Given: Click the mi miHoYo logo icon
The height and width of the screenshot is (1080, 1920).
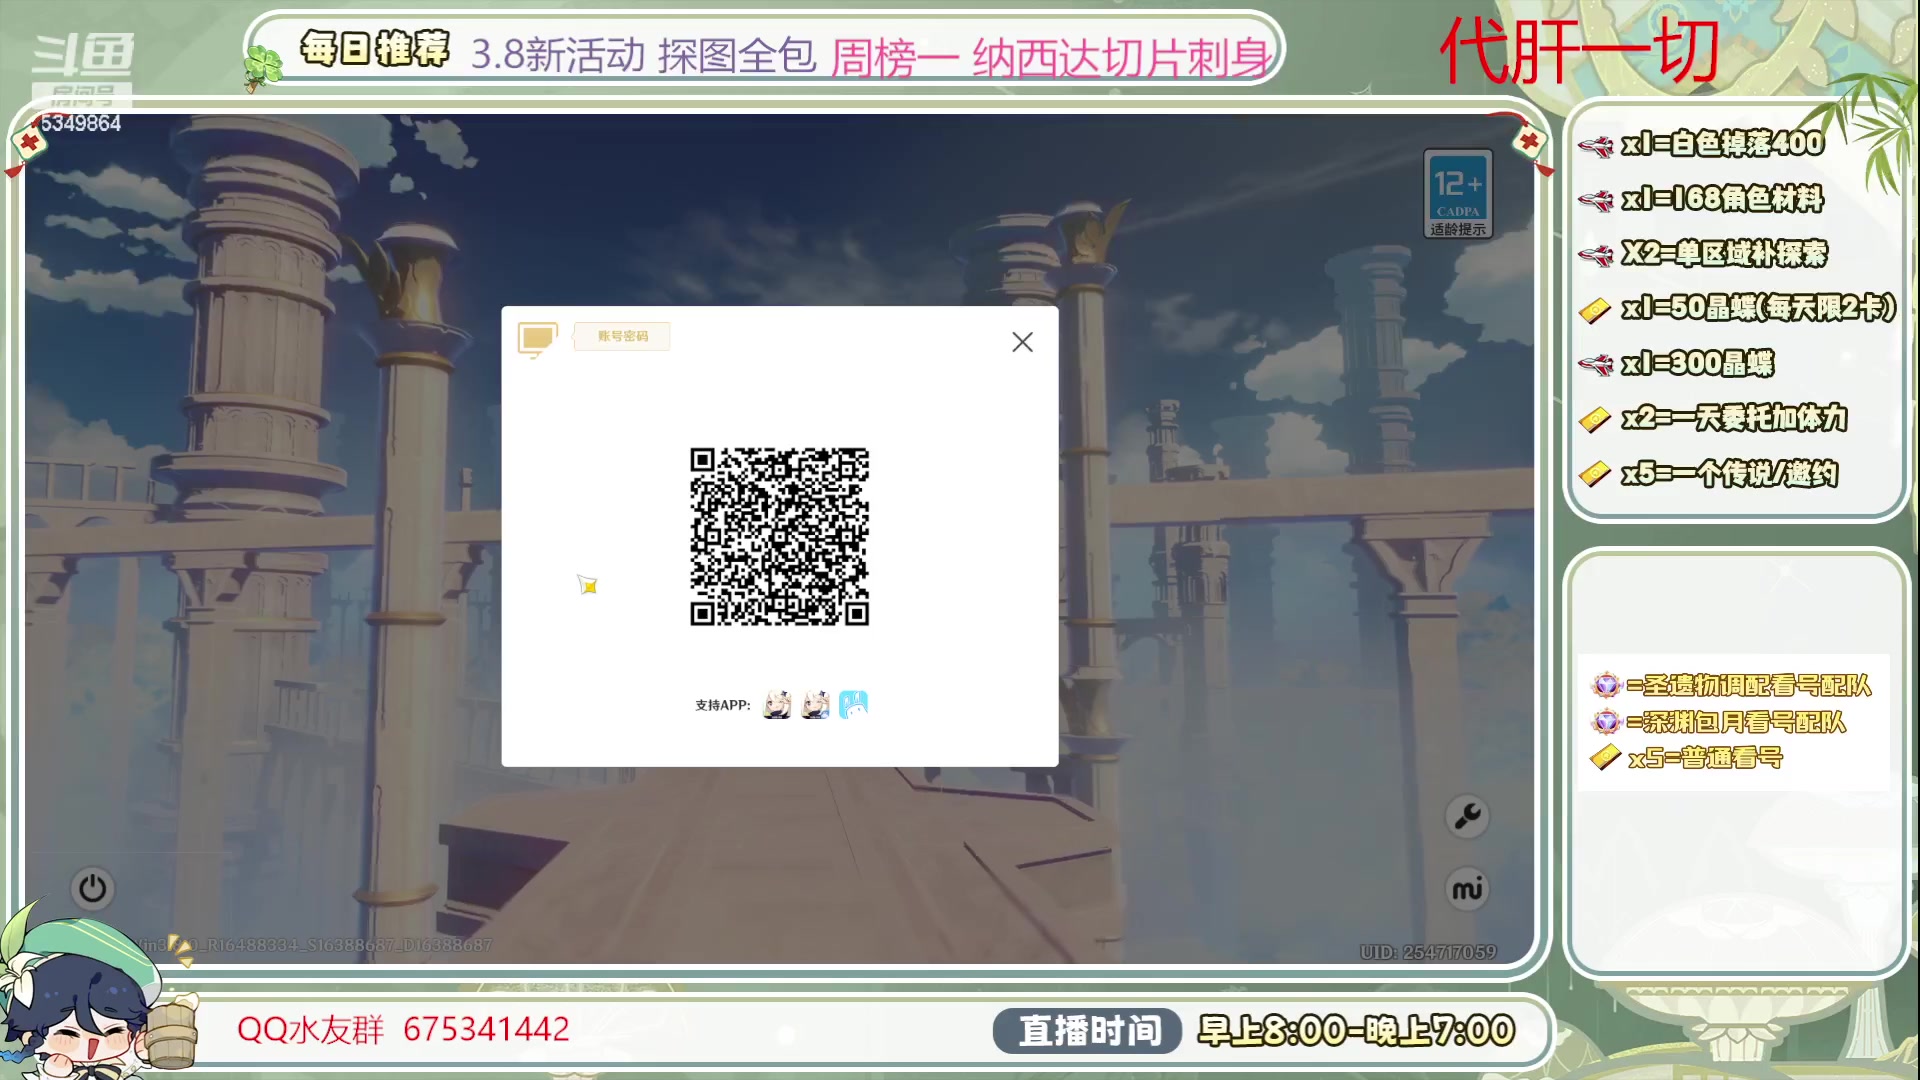Looking at the screenshot, I should coord(1467,888).
